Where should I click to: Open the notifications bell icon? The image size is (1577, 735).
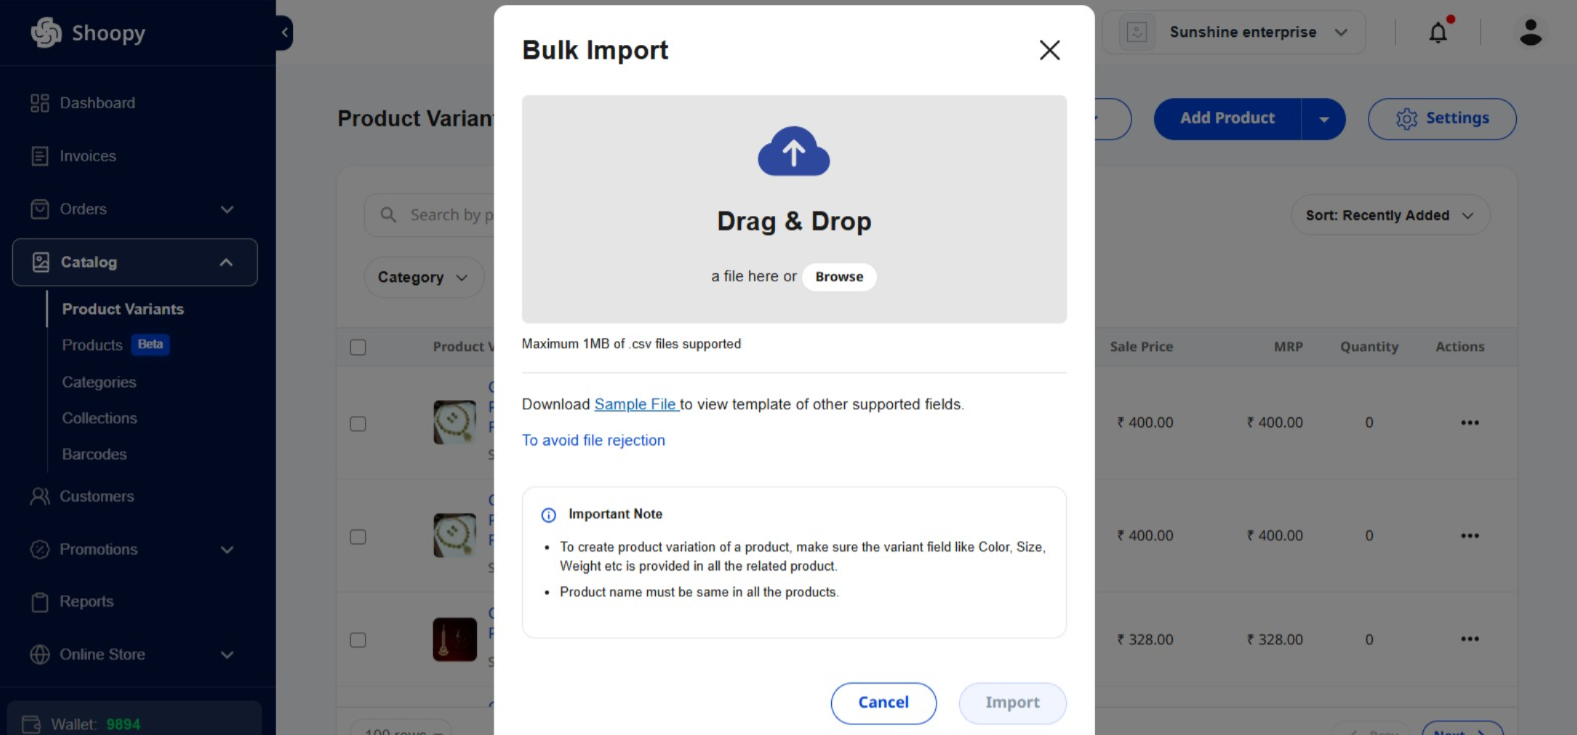1437,32
